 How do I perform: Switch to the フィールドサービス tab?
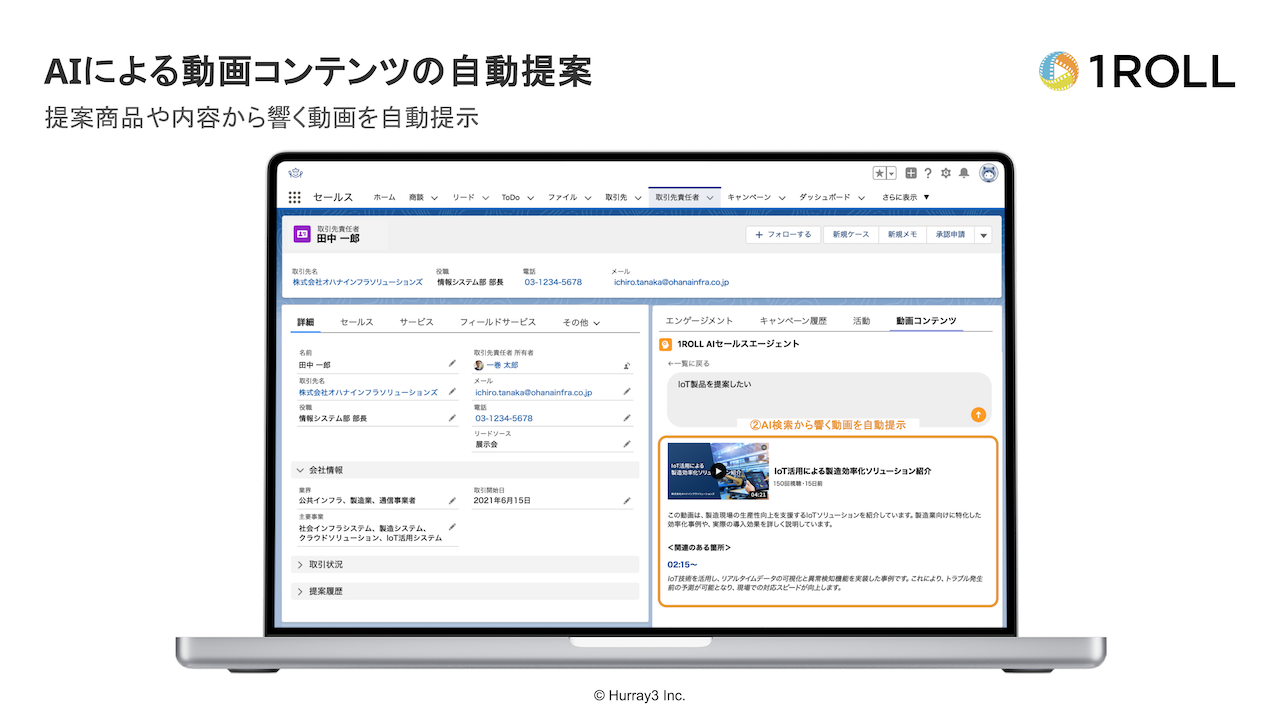coord(498,322)
